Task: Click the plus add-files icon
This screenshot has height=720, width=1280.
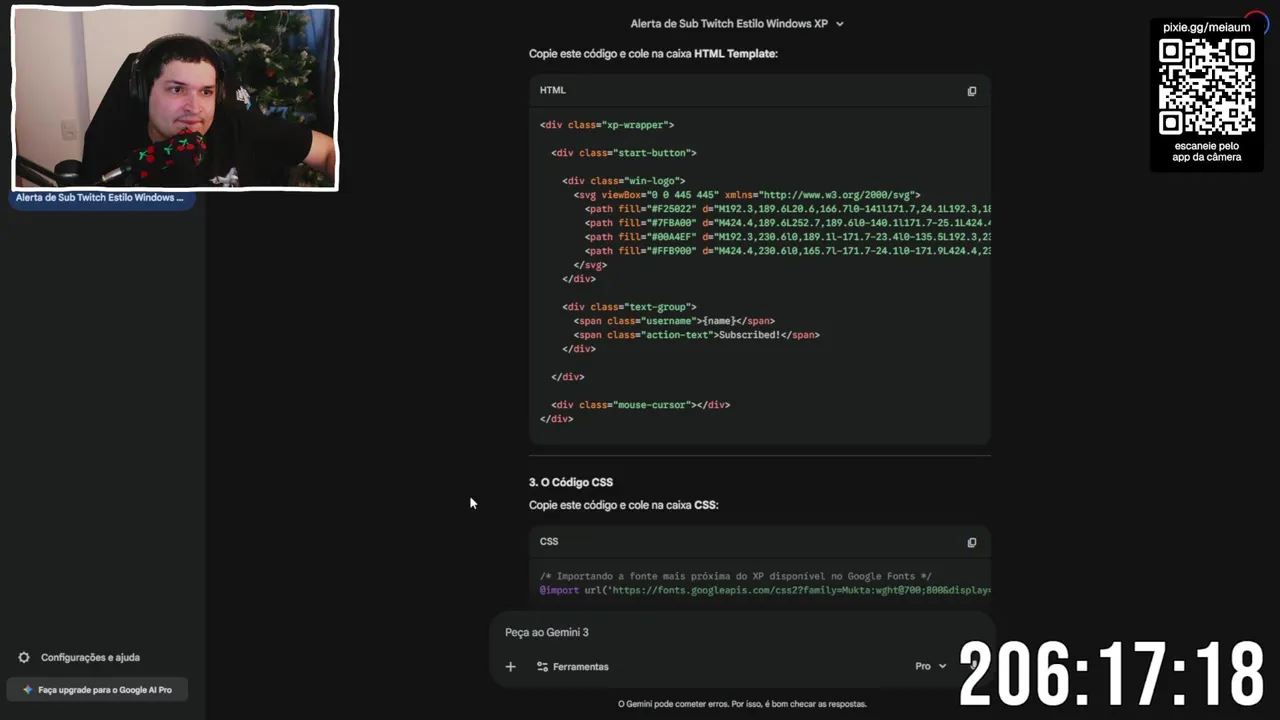Action: point(510,666)
